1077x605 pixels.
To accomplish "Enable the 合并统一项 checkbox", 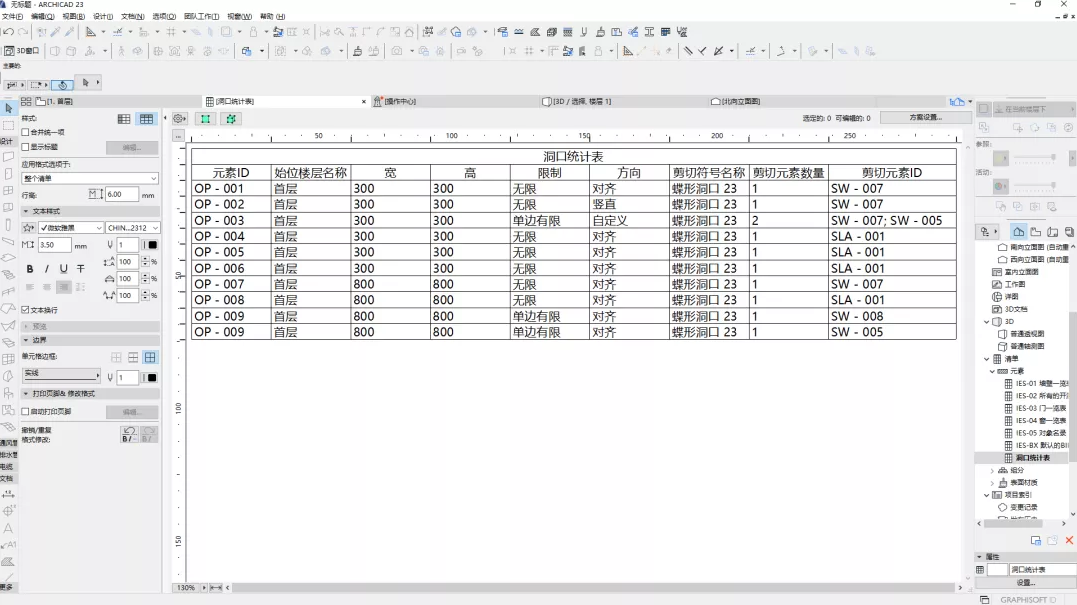I will [26, 132].
